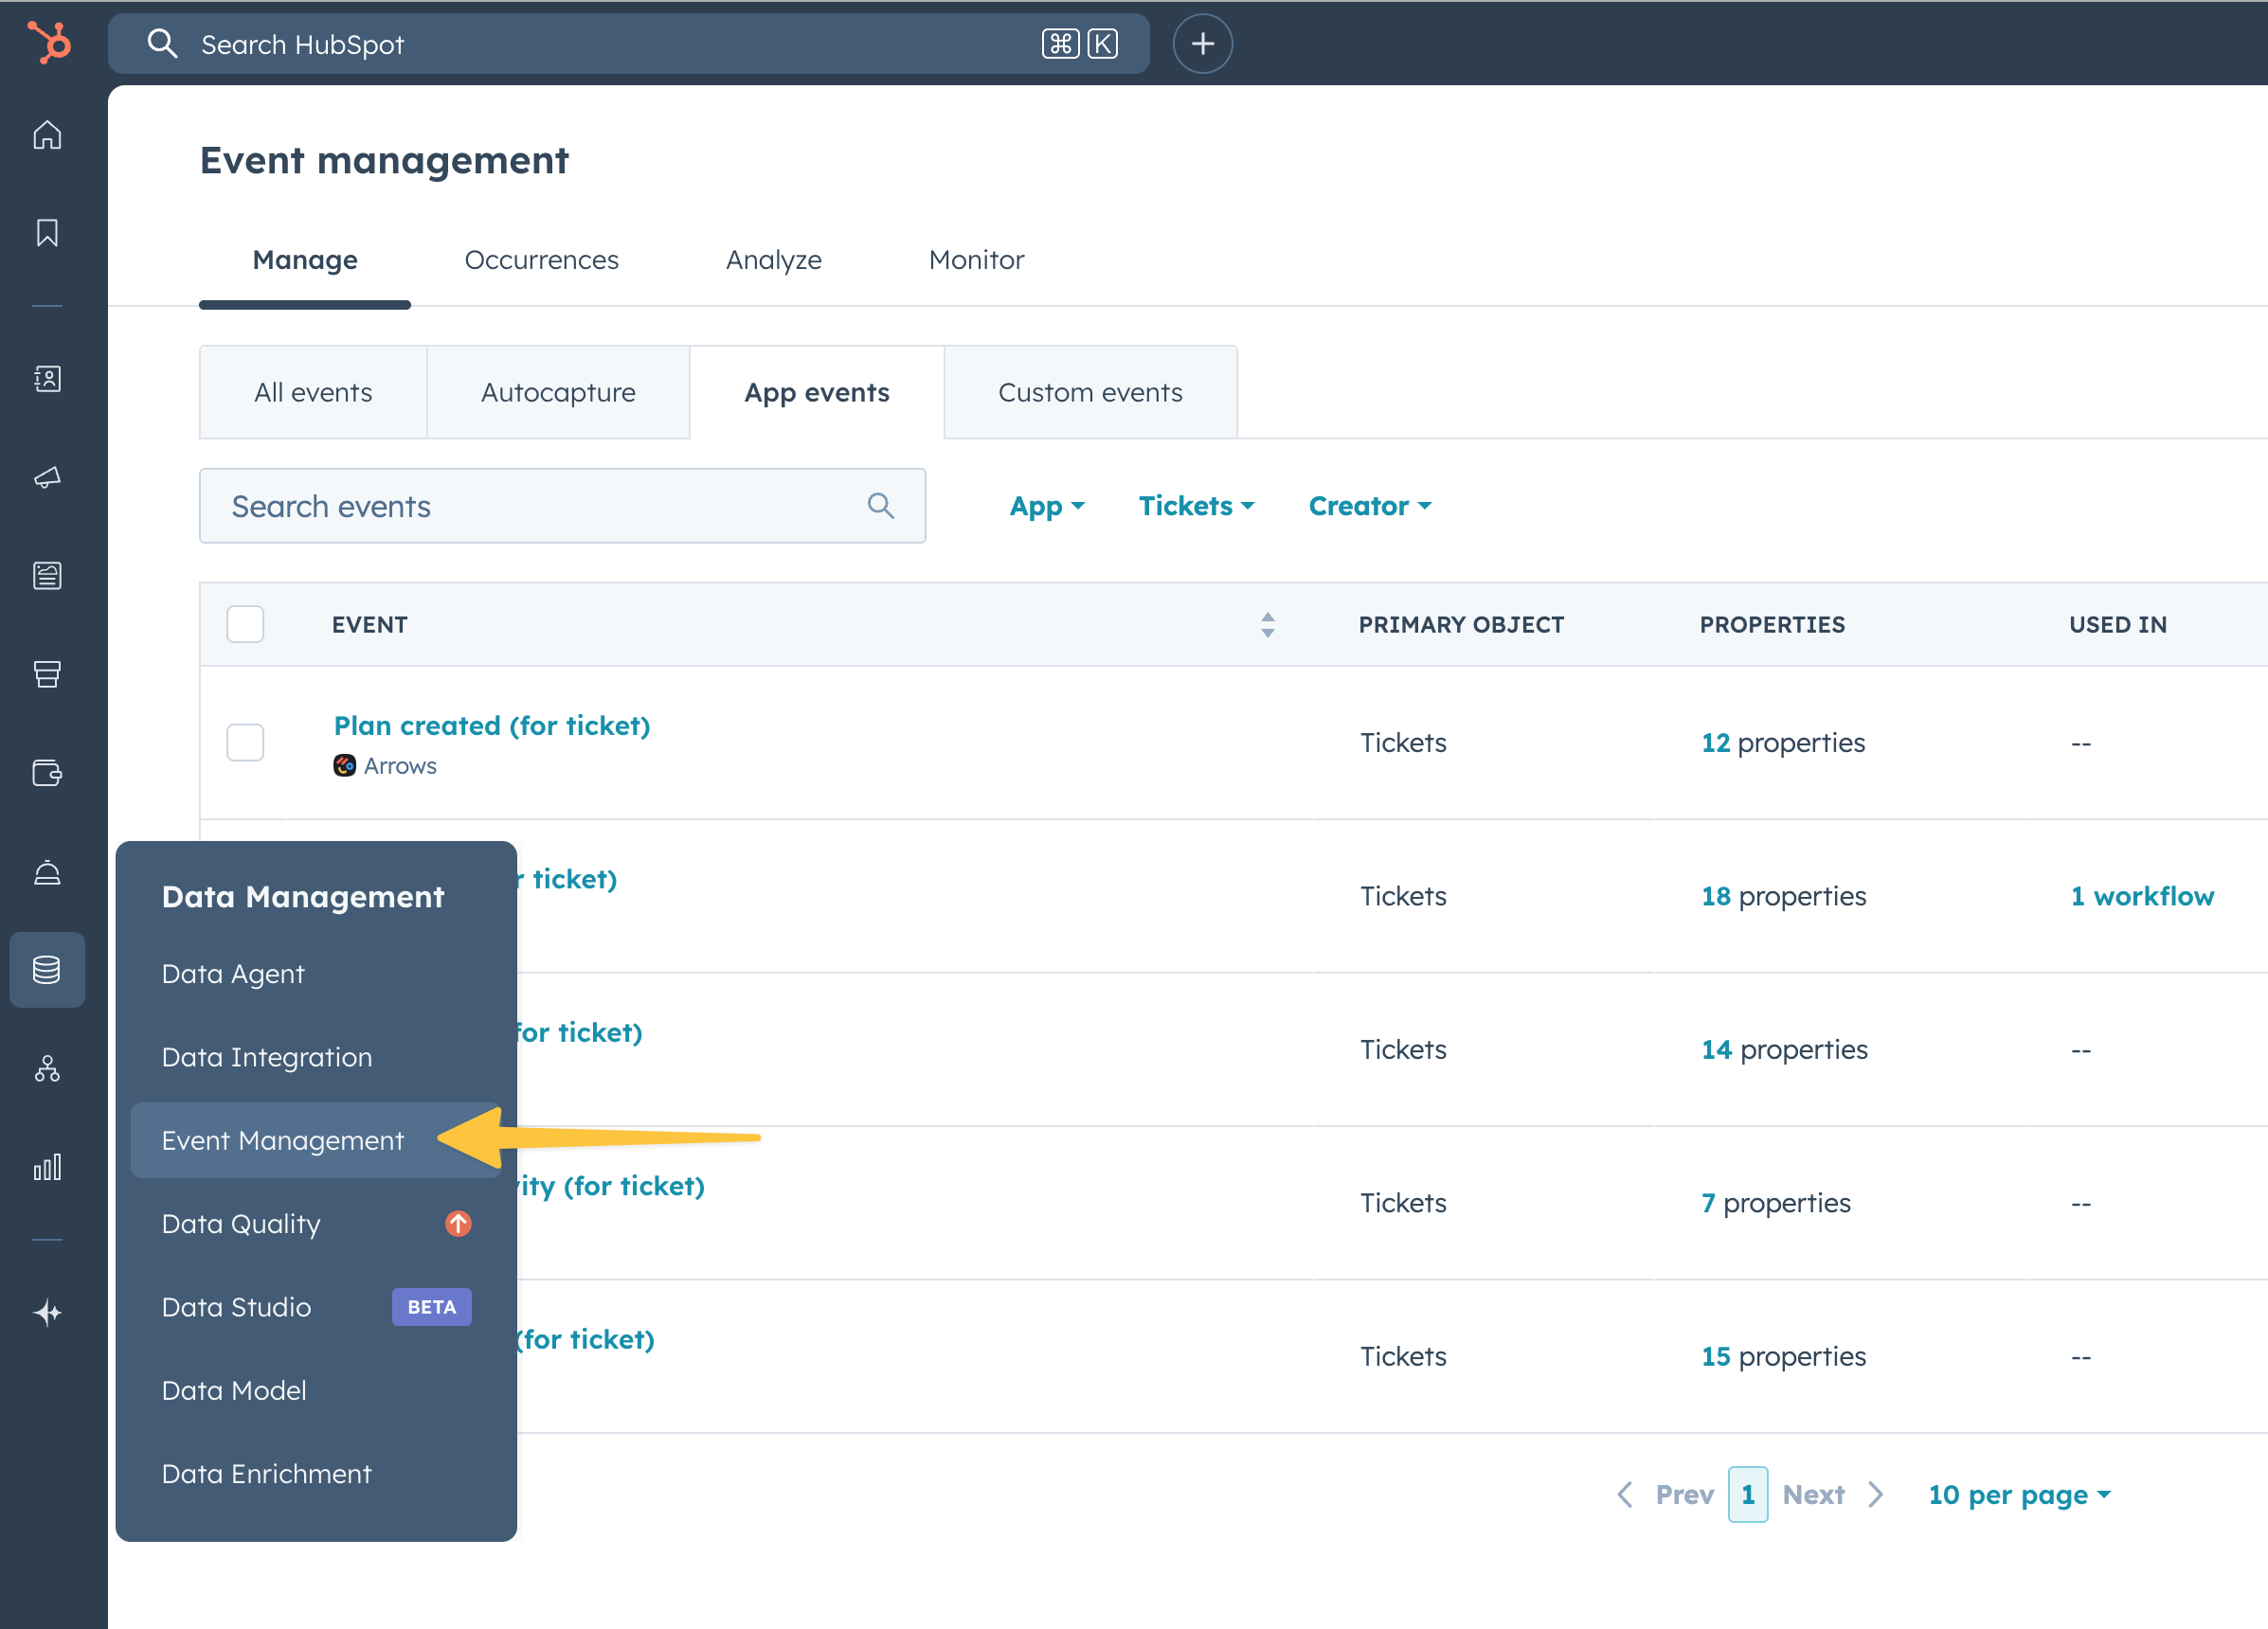
Task: Select the Custom events tab
Action: (1090, 392)
